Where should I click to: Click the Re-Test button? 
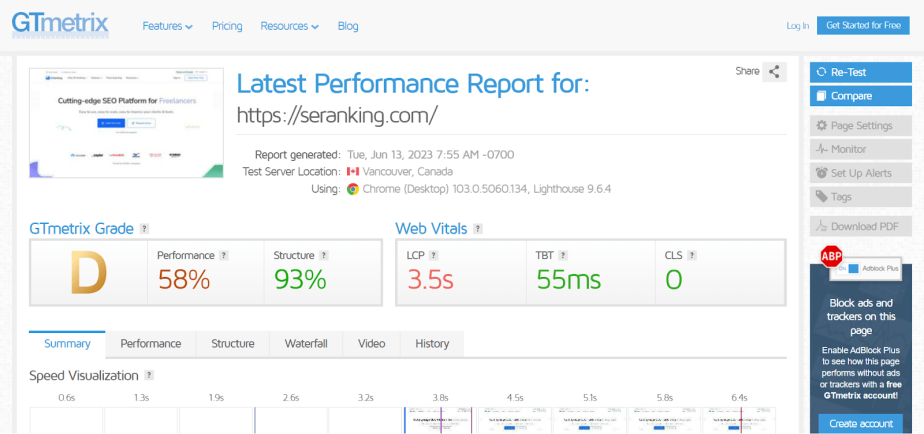860,72
